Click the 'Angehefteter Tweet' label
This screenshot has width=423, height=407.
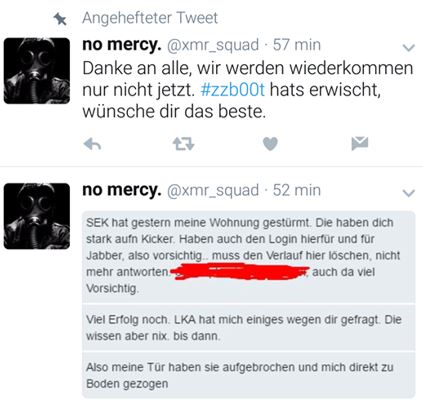click(150, 18)
